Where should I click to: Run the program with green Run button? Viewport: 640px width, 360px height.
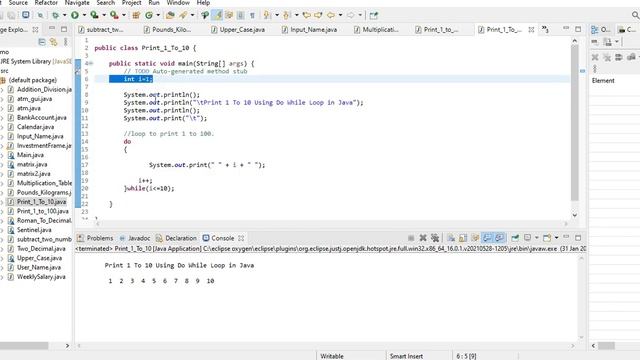coord(75,15)
